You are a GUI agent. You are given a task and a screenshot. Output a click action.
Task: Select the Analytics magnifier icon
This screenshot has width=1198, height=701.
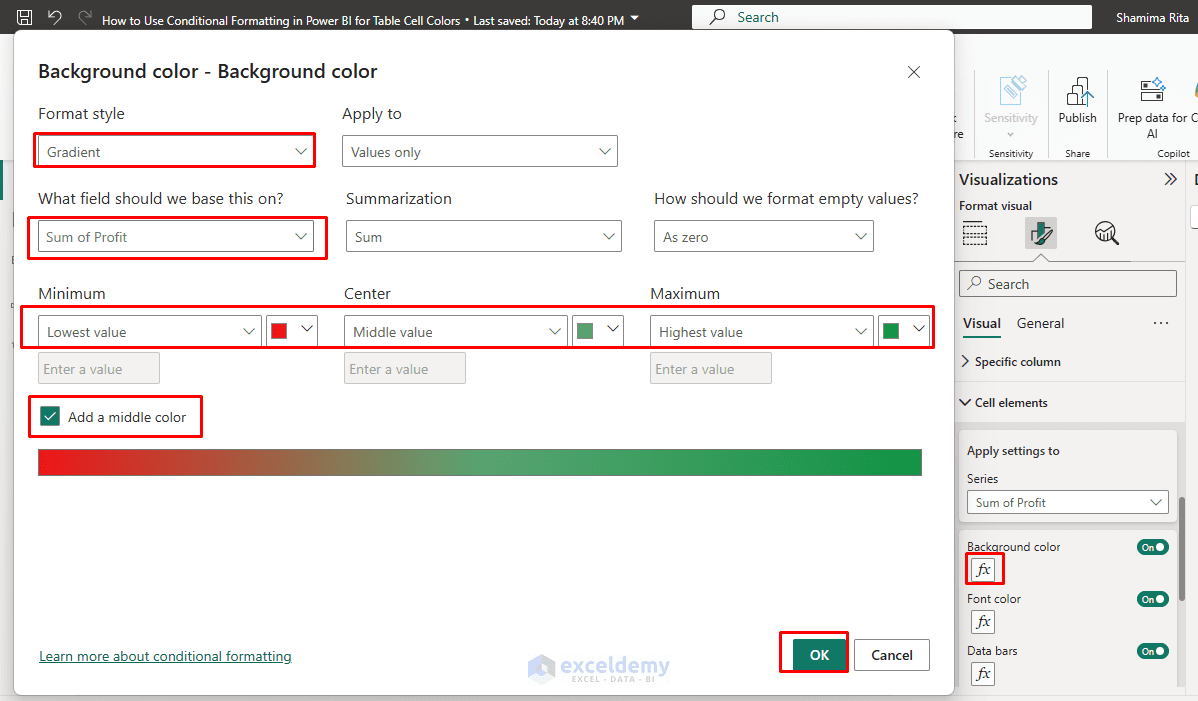1106,233
